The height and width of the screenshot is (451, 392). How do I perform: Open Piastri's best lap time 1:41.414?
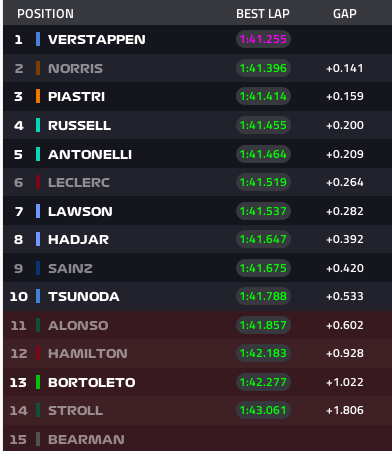[x=263, y=96]
